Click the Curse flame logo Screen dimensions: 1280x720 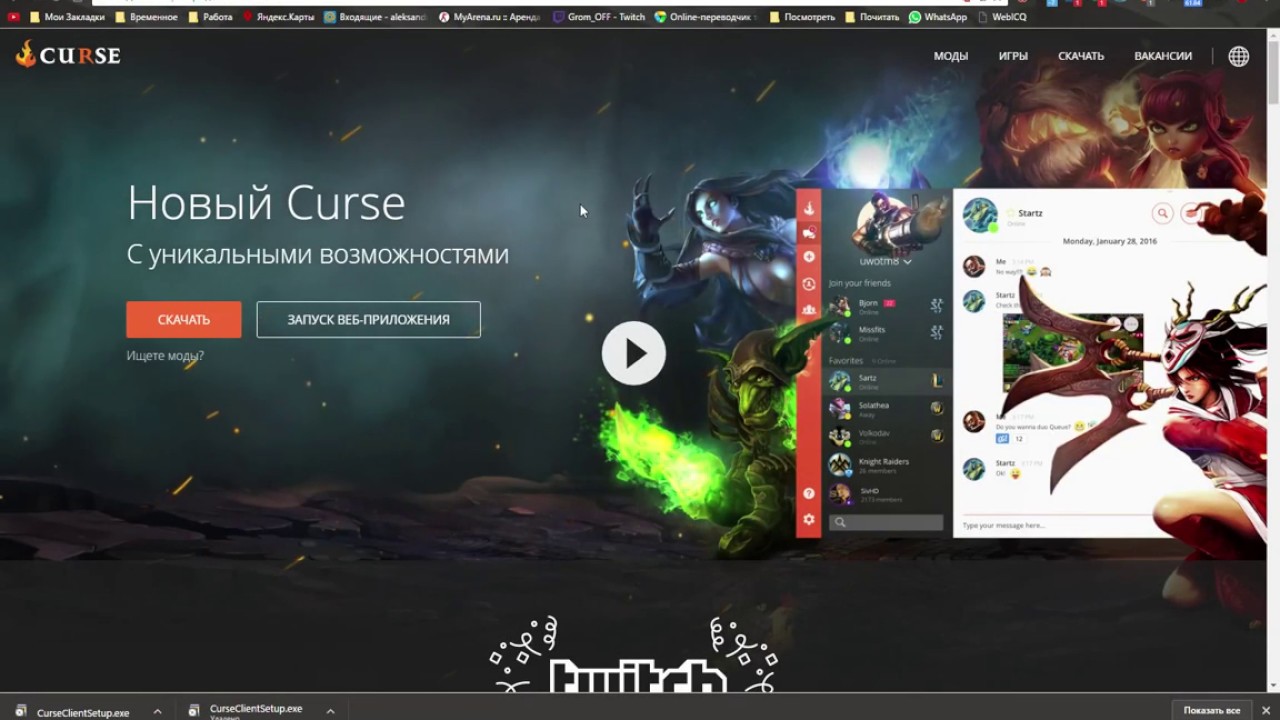pyautogui.click(x=68, y=55)
